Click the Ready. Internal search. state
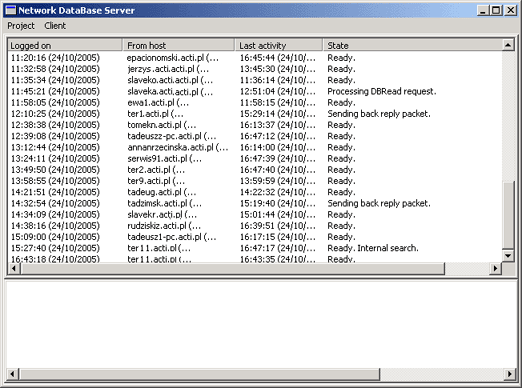 click(373, 248)
